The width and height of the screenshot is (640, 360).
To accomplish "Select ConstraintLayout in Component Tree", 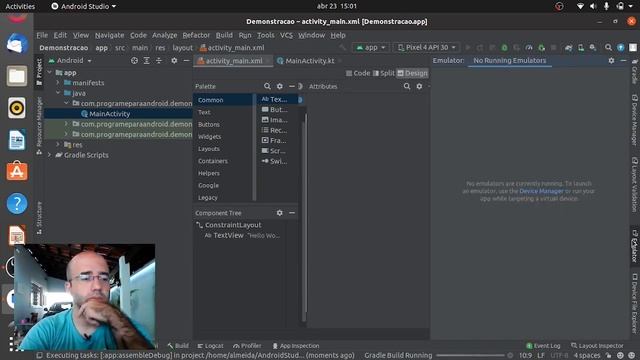I will coord(233,225).
